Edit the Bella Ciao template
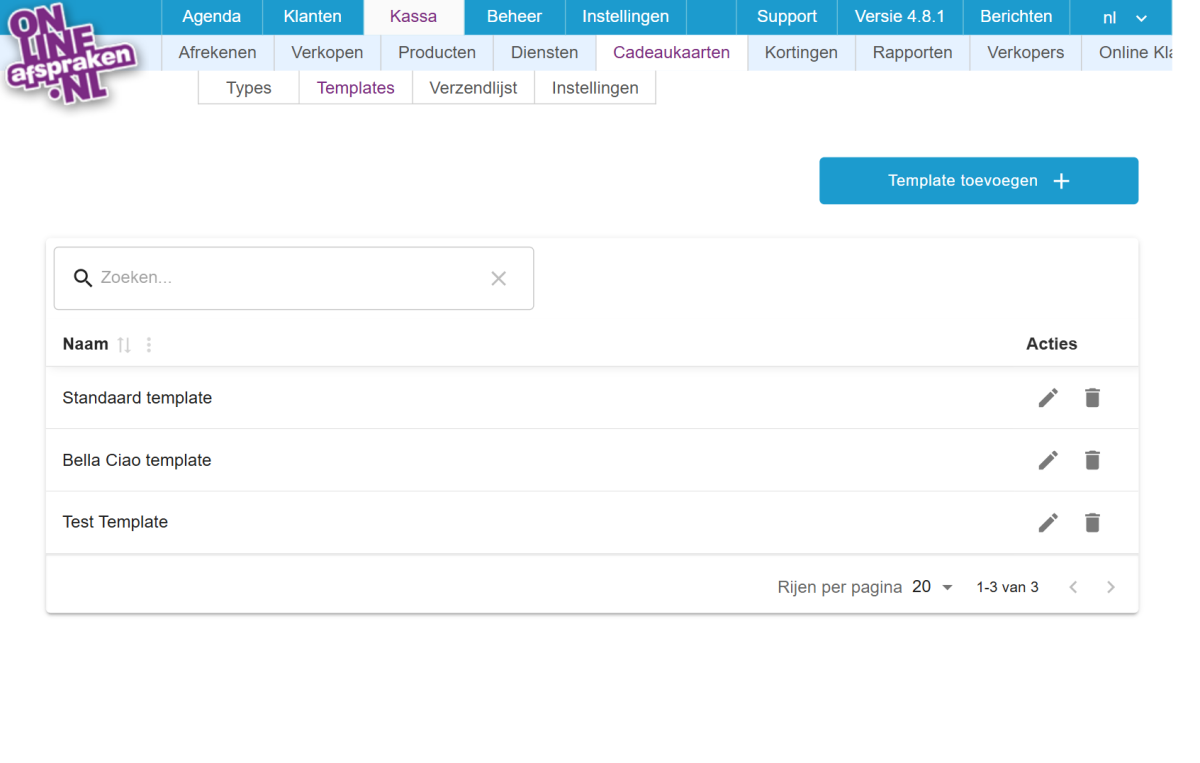 [1048, 460]
